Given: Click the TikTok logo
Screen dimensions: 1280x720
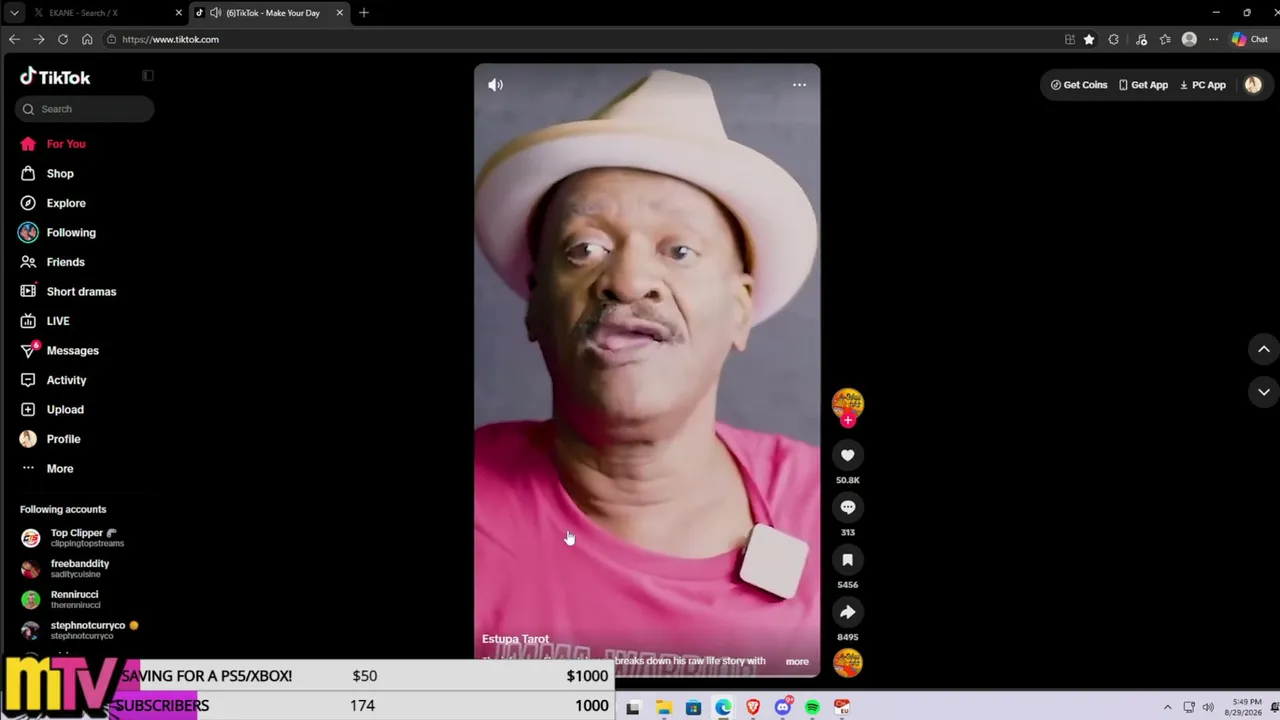Looking at the screenshot, I should [x=55, y=77].
